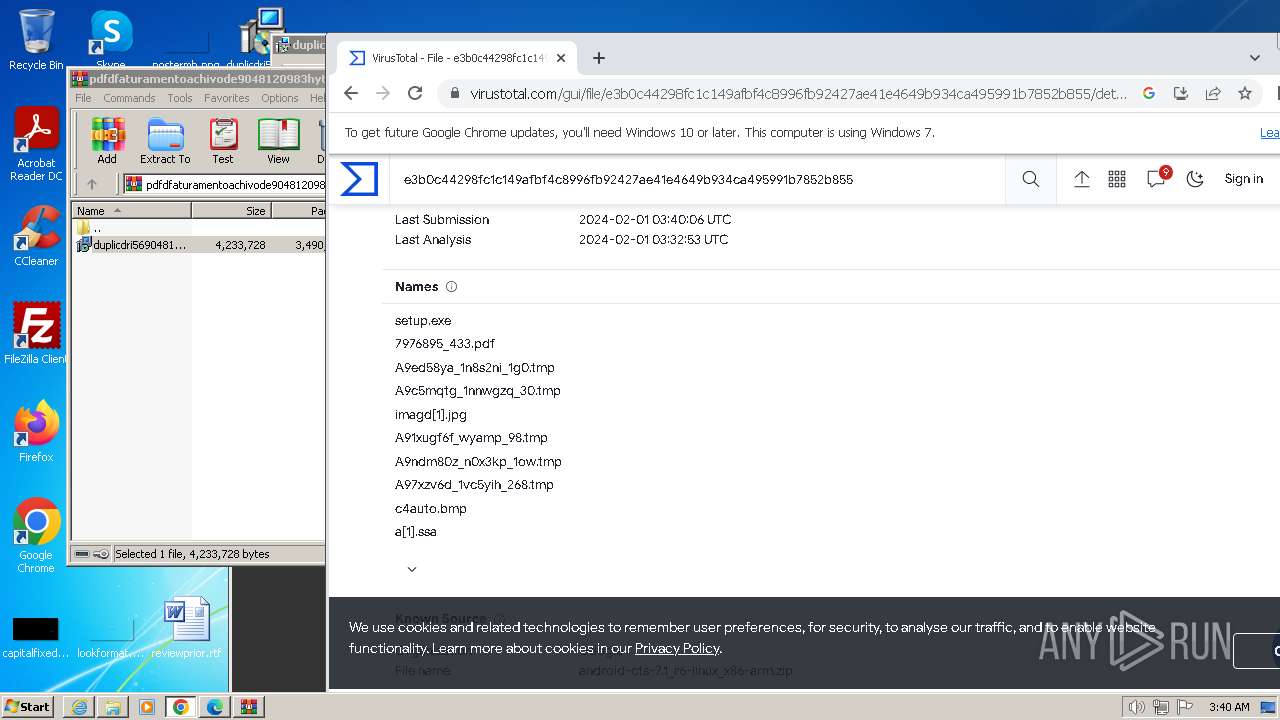Viewport: 1280px width, 720px height.
Task: Click WinRAR View toolbar icon
Action: click(278, 140)
